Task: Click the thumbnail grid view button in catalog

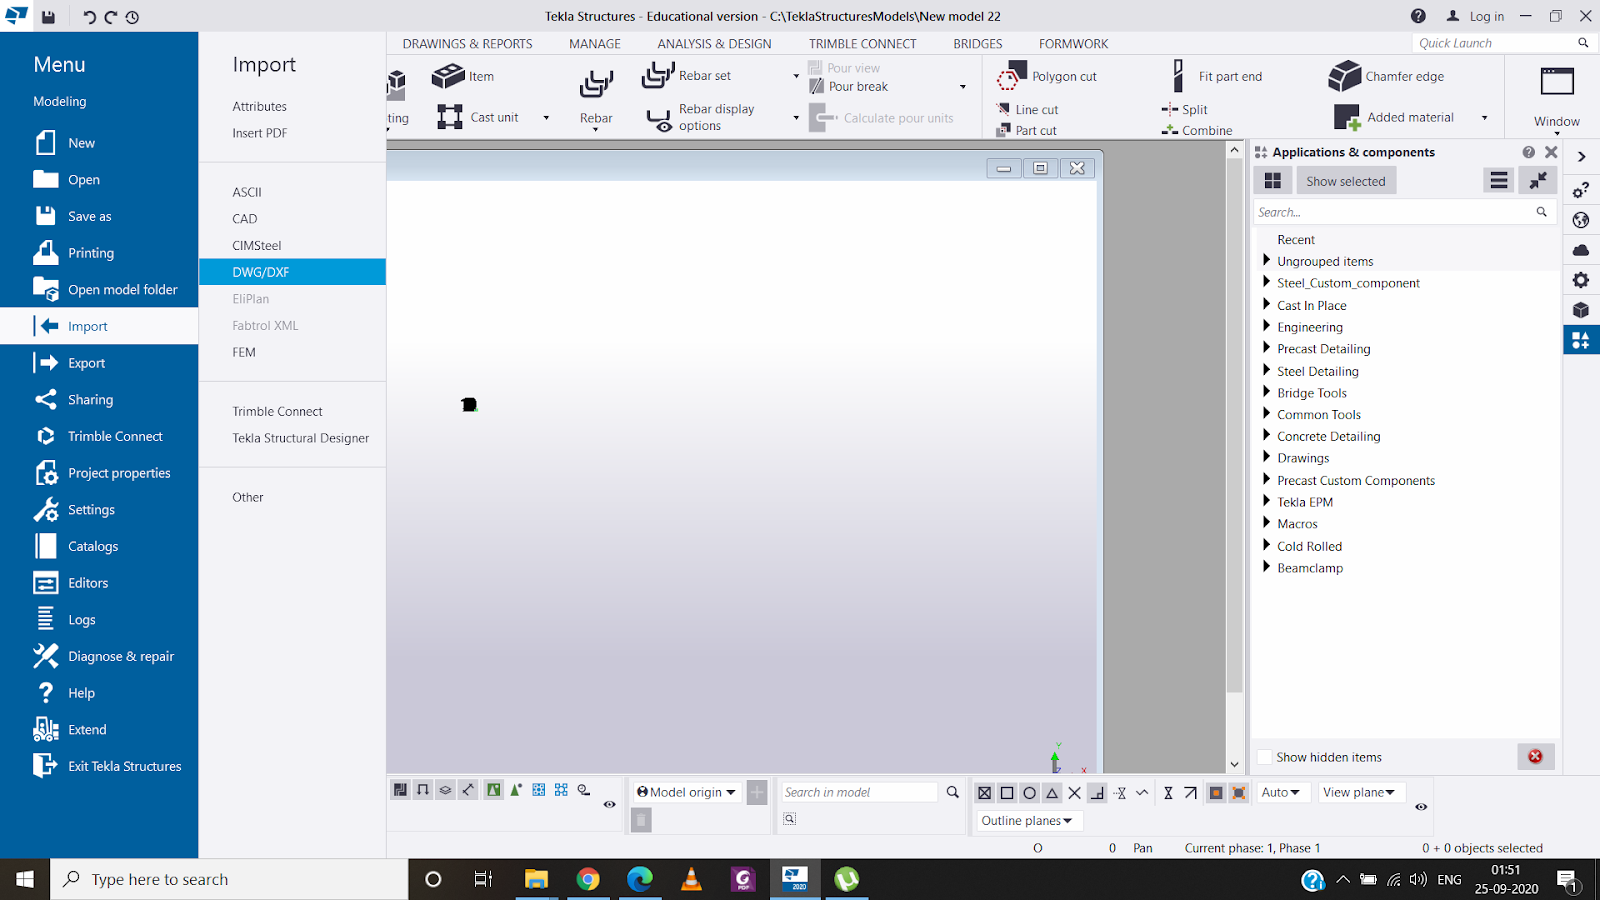Action: point(1273,181)
